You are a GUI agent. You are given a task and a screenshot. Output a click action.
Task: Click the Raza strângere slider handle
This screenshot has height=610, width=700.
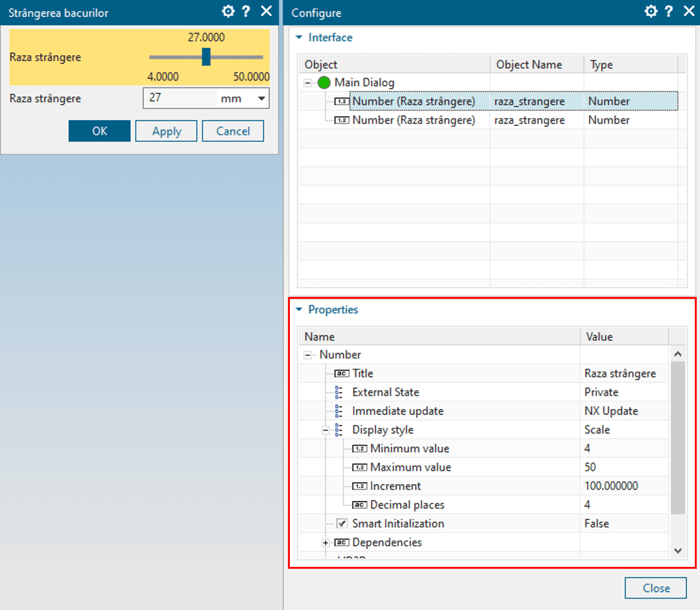(x=206, y=57)
